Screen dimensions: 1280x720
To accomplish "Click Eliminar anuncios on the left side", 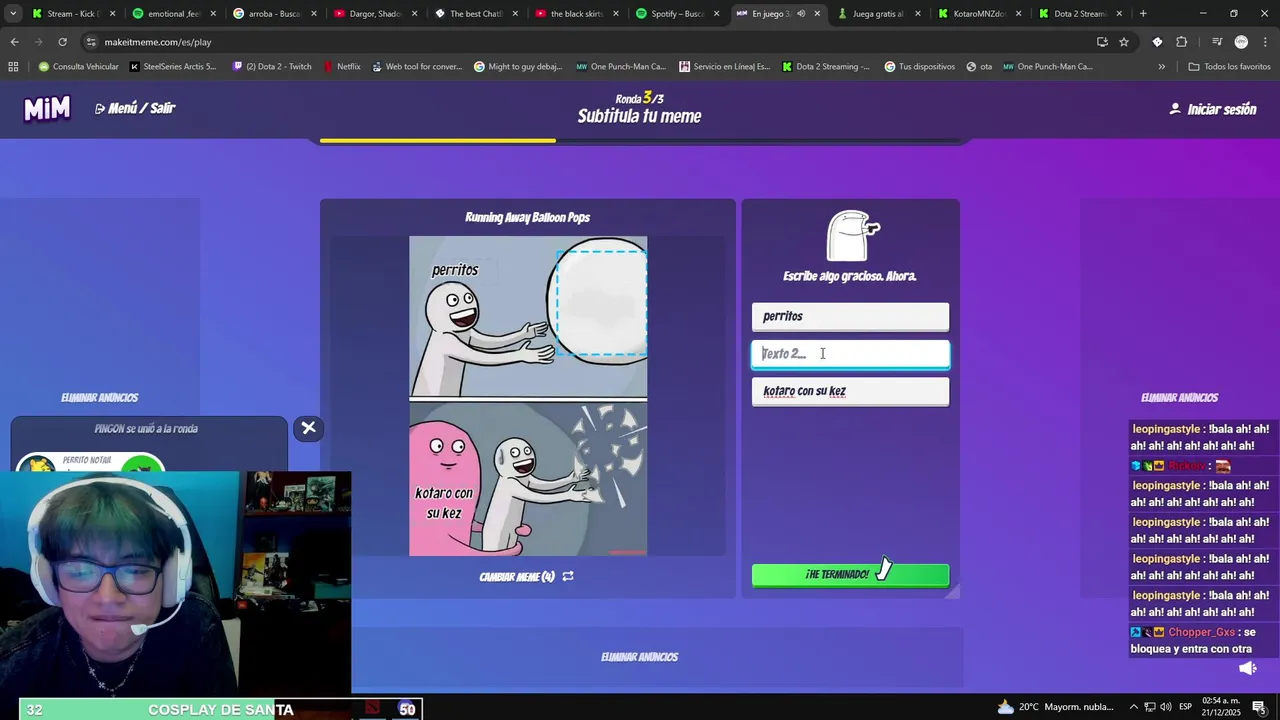I will (x=99, y=397).
